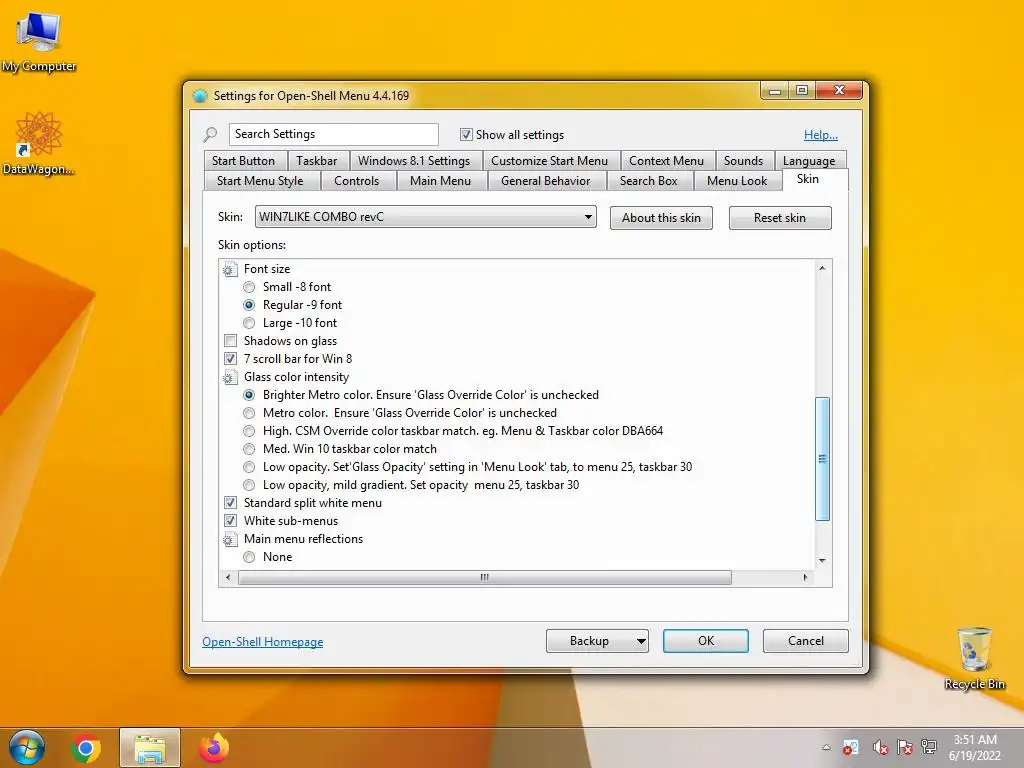This screenshot has height=768, width=1024.
Task: Click the Windows Start orb
Action: coord(27,748)
